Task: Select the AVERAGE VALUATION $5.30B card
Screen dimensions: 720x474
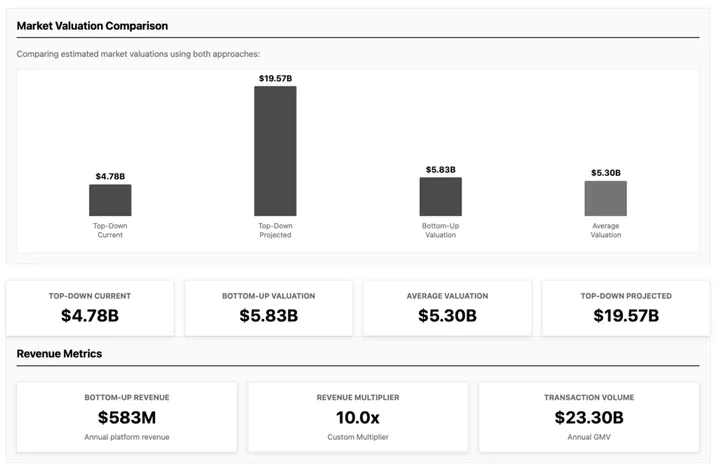Action: (x=447, y=308)
